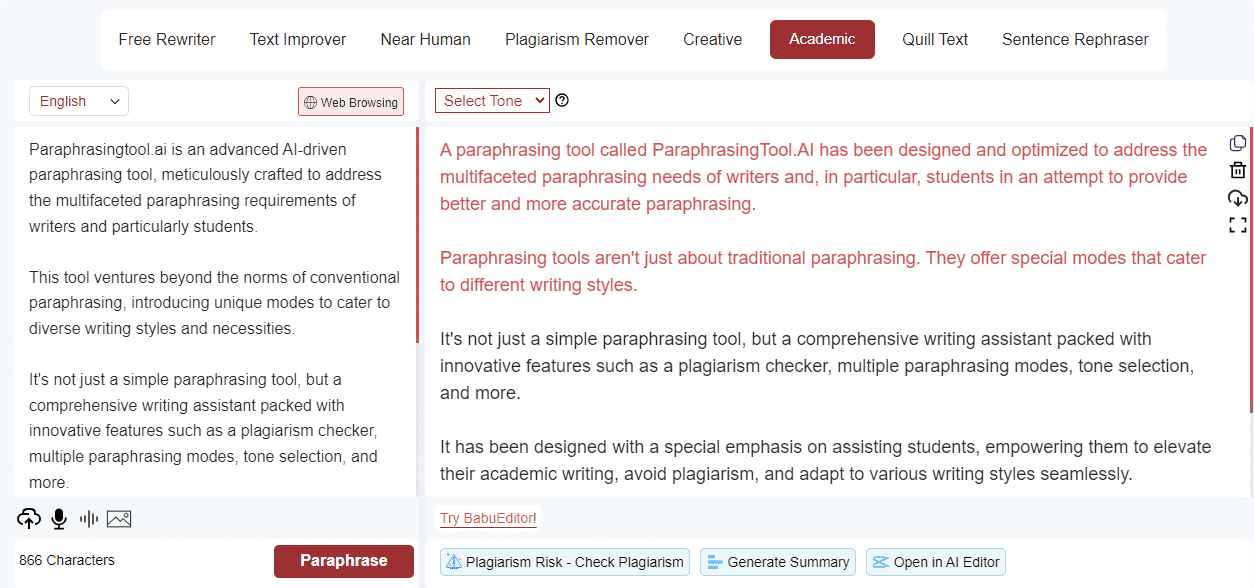The image size is (1254, 588).
Task: Click output paragraph 'A paraphrasing tool called ParaphrasingTool.AI'
Action: point(824,177)
